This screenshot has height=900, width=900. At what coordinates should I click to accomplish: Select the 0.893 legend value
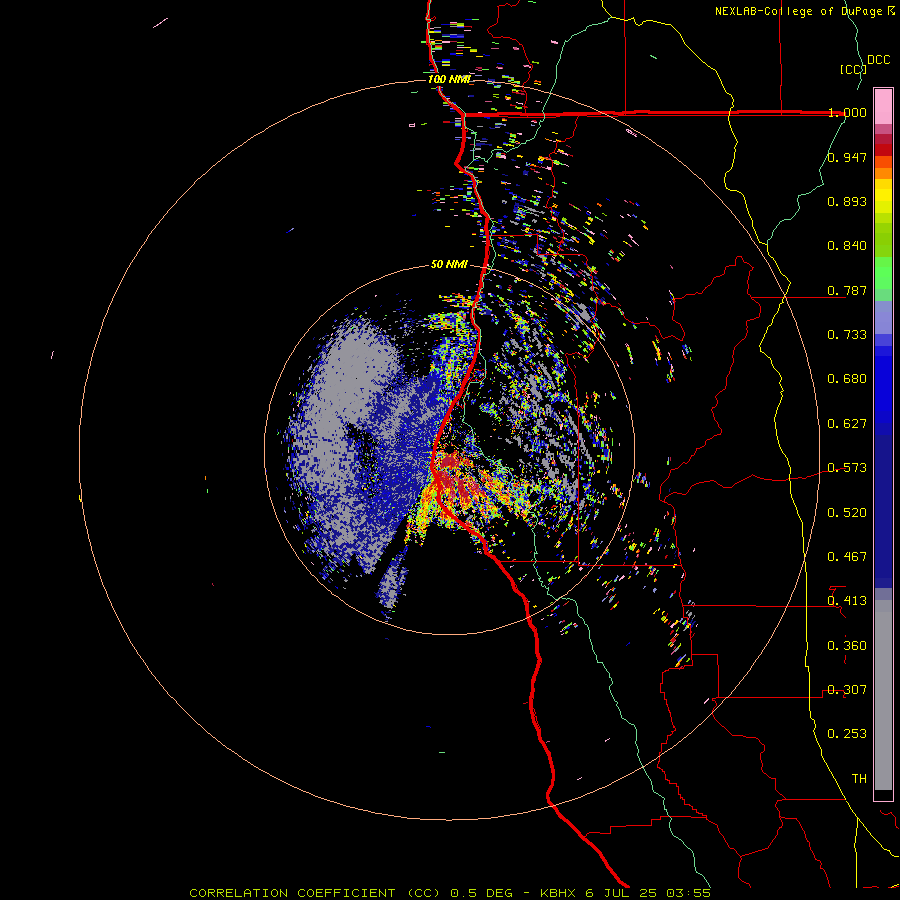847,201
